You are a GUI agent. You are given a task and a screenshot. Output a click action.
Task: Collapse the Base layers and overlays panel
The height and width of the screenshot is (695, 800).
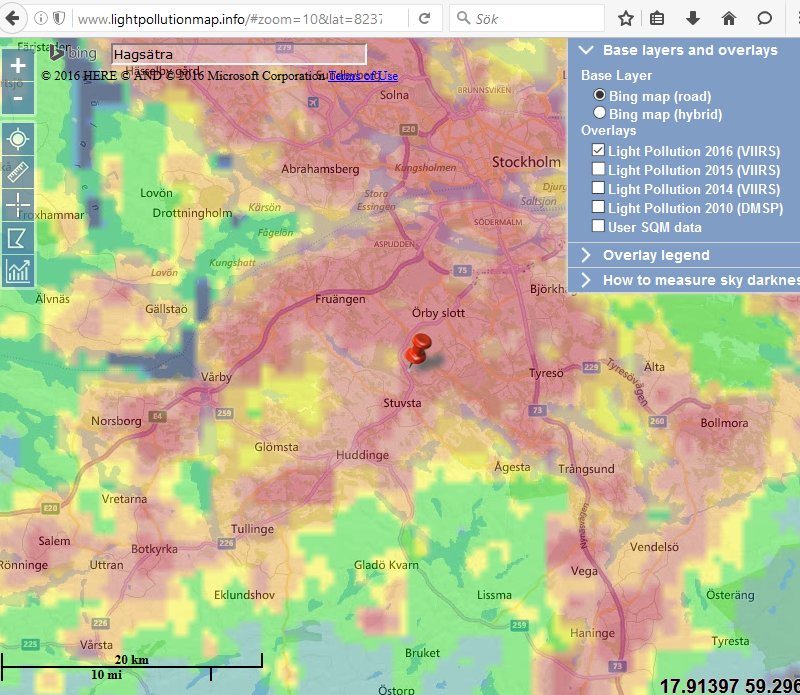(x=585, y=50)
